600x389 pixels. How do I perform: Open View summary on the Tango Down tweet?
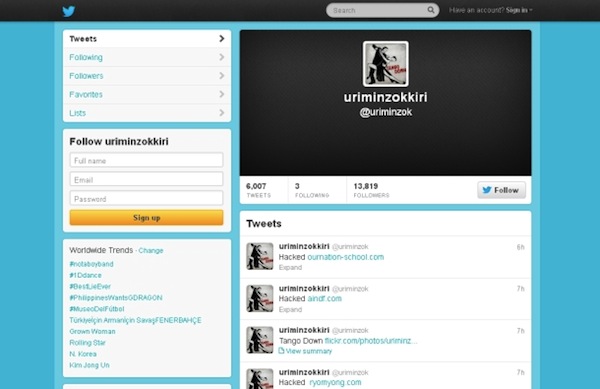point(308,351)
